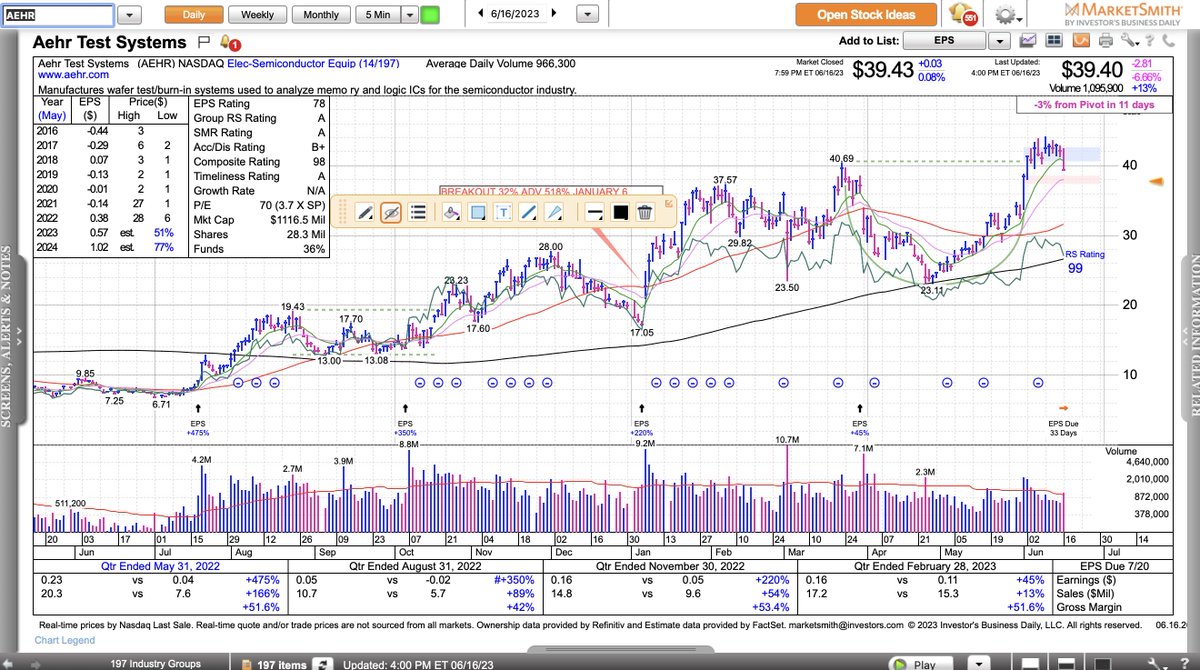
Task: Open the wrench tools menu
Action: (1131, 41)
